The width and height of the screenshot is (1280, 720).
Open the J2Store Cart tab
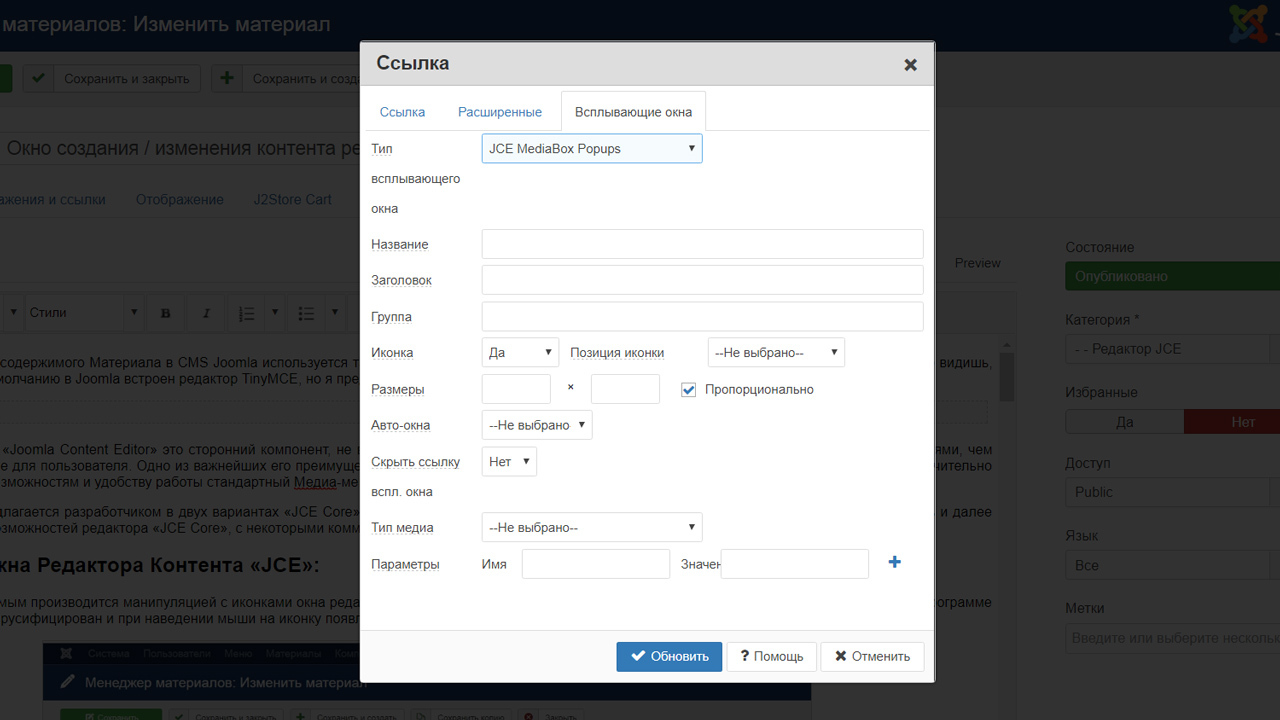click(x=292, y=199)
